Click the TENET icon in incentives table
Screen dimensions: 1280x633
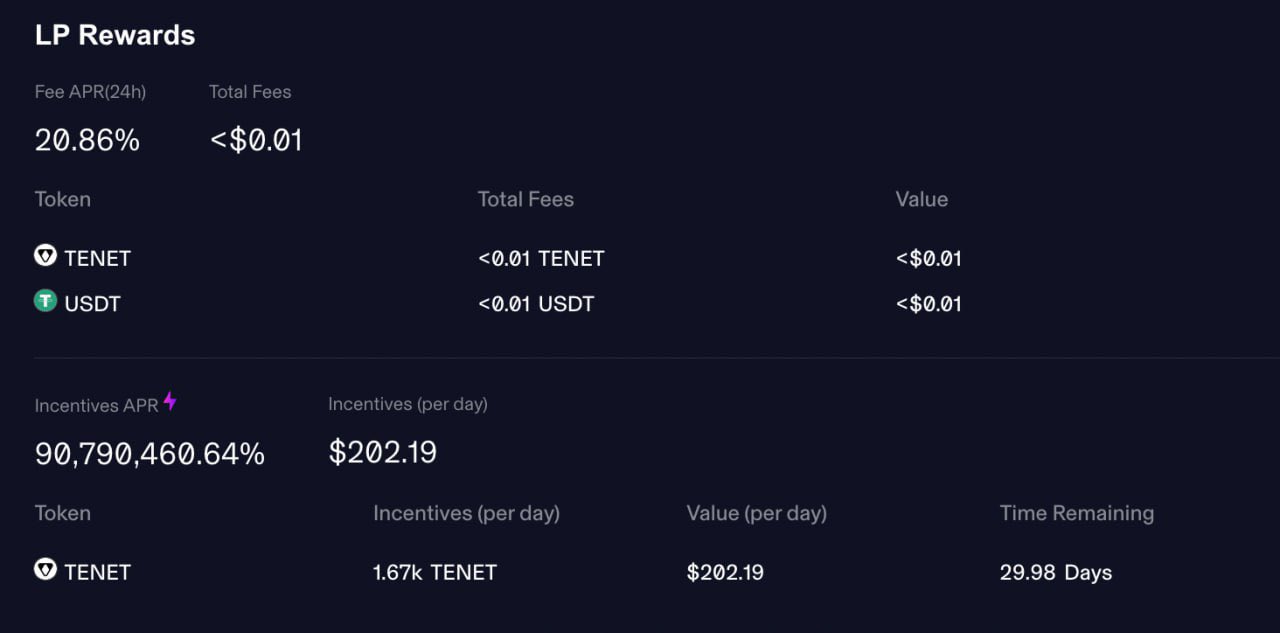[45, 570]
